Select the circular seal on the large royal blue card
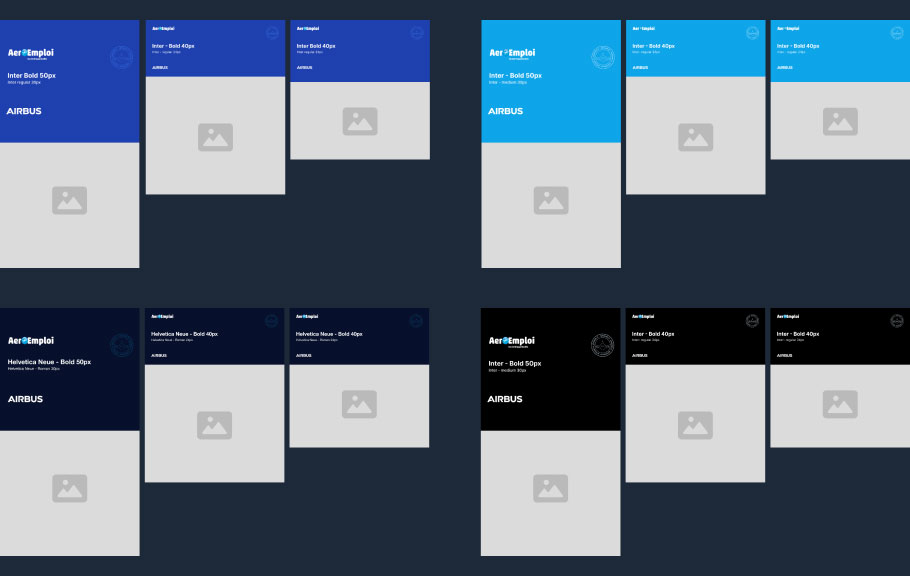 [121, 57]
